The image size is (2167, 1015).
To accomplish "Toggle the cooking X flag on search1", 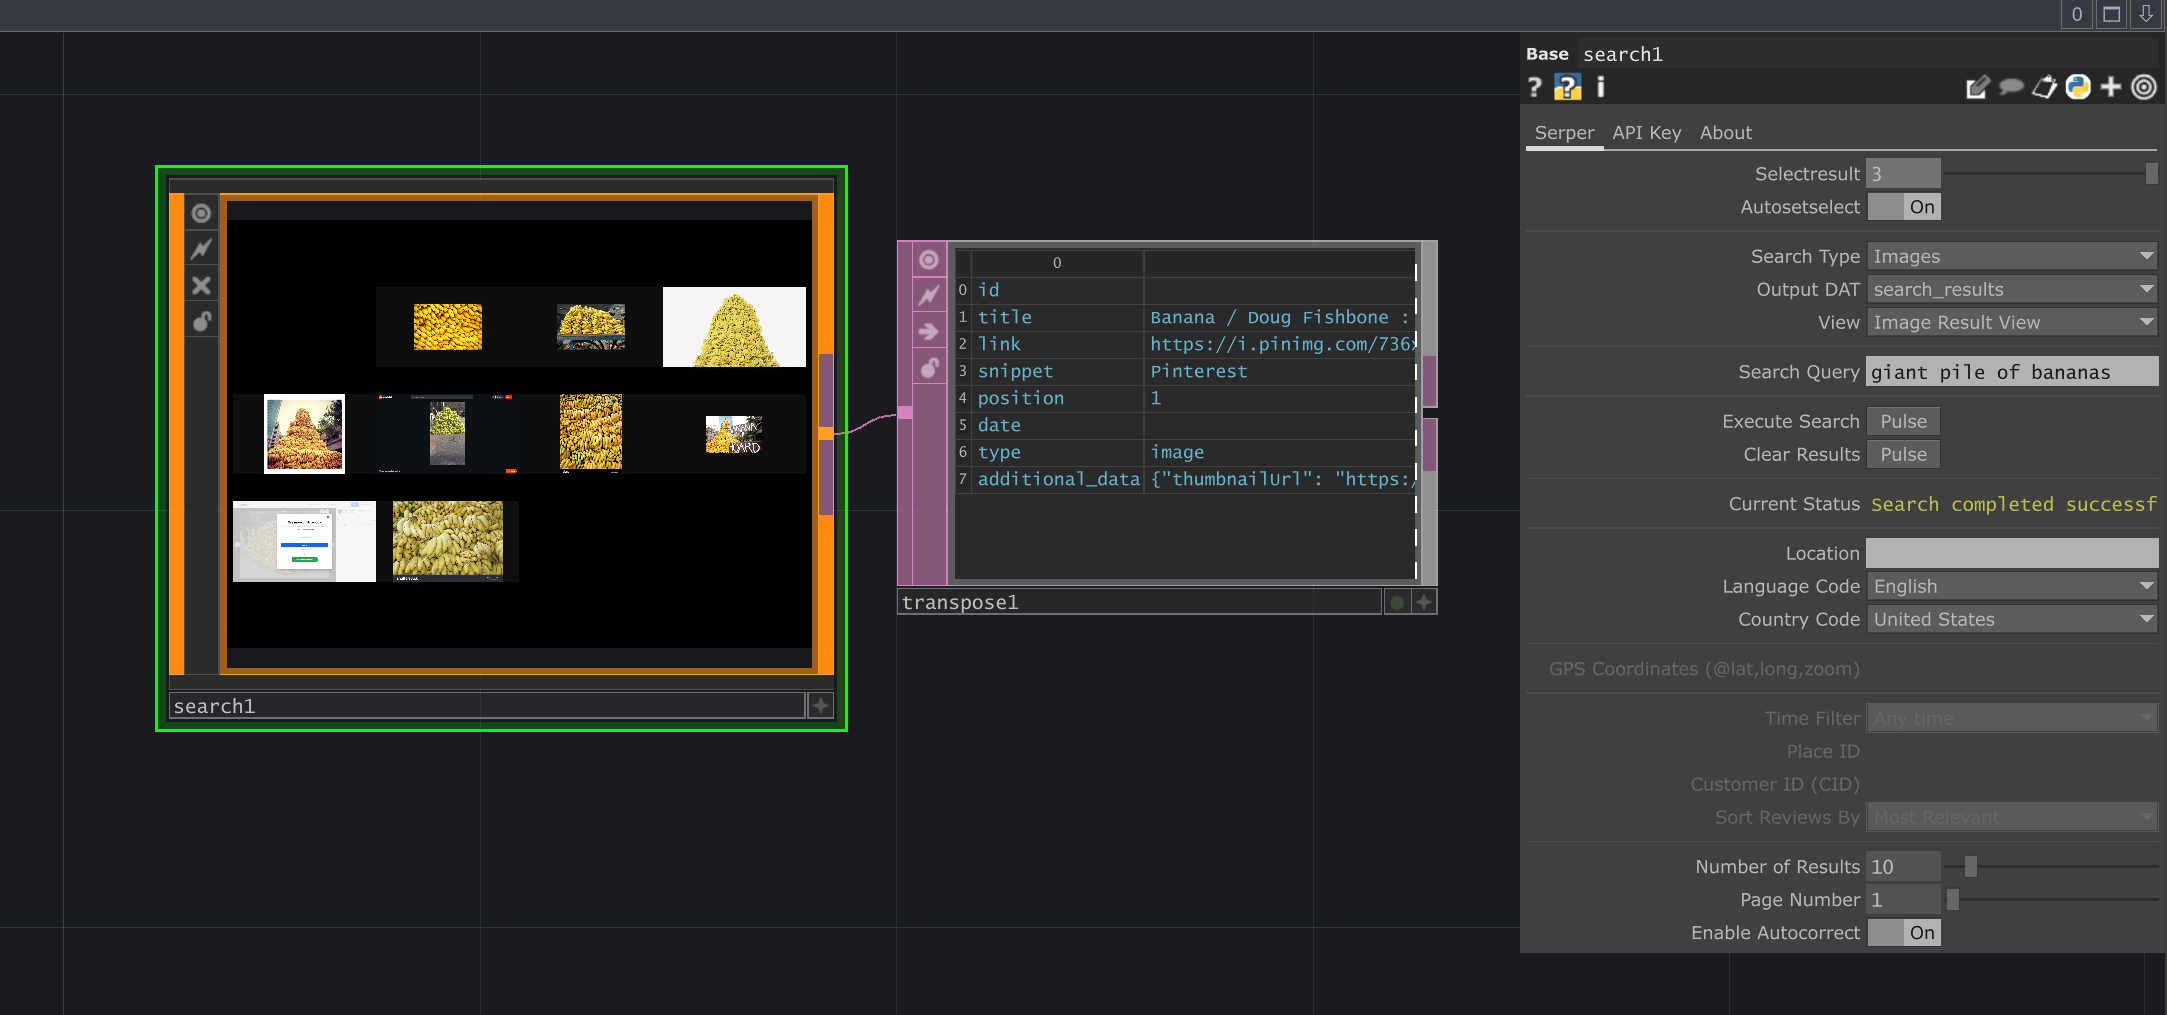I will point(201,286).
